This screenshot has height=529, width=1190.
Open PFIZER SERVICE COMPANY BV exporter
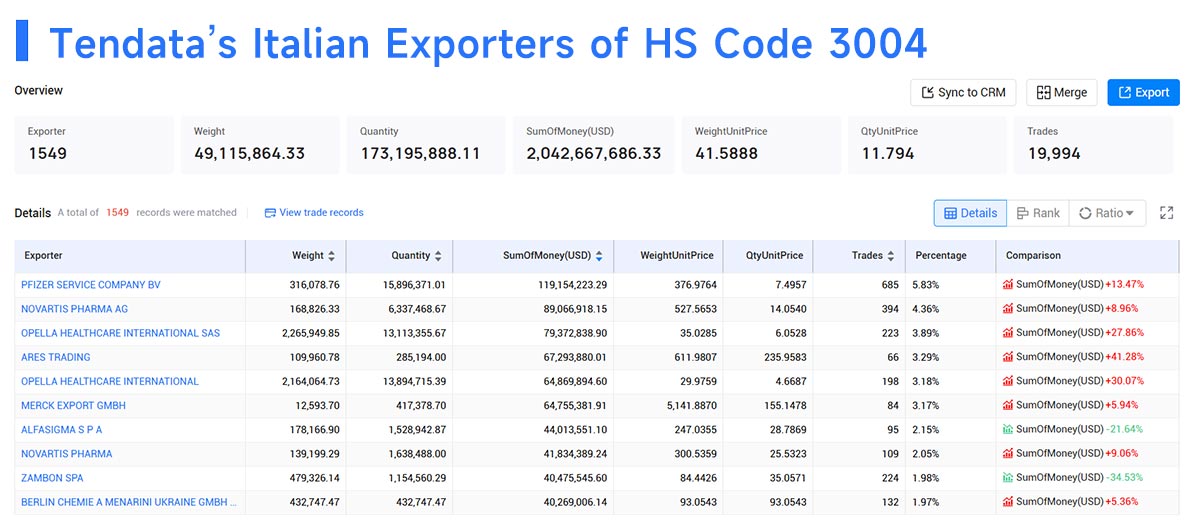click(x=91, y=285)
